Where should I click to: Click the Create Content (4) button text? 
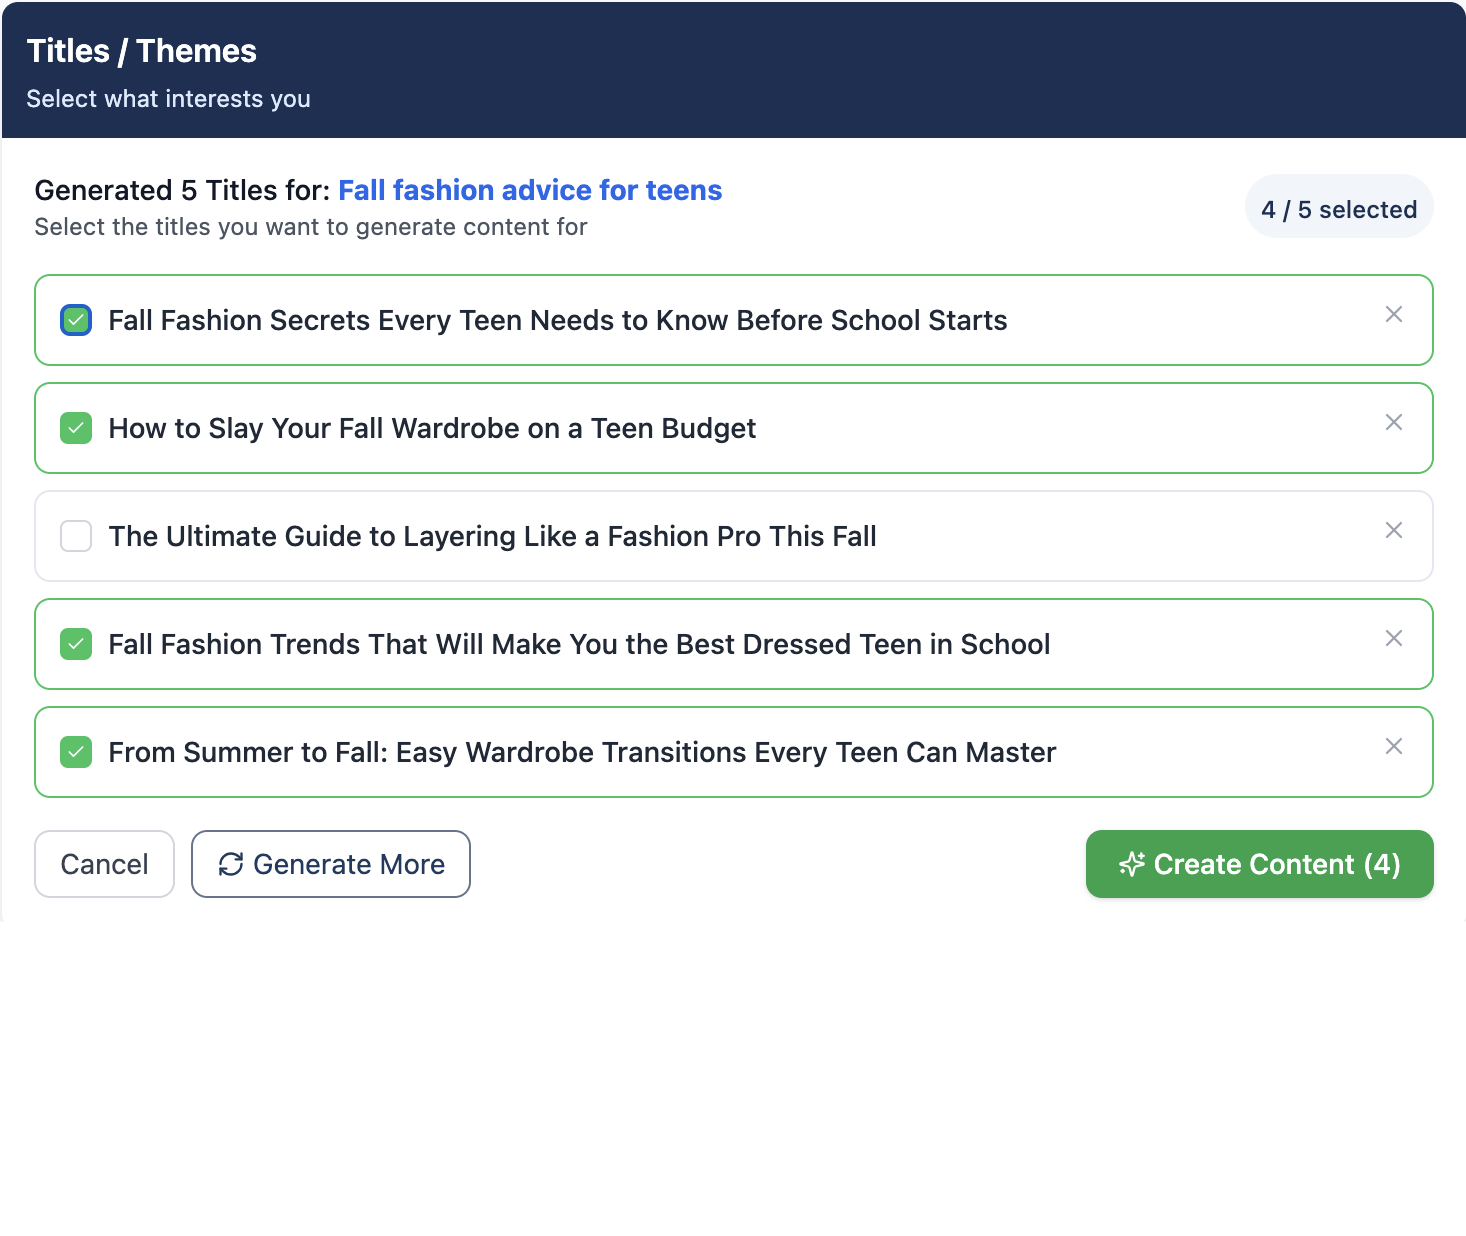click(x=1276, y=864)
